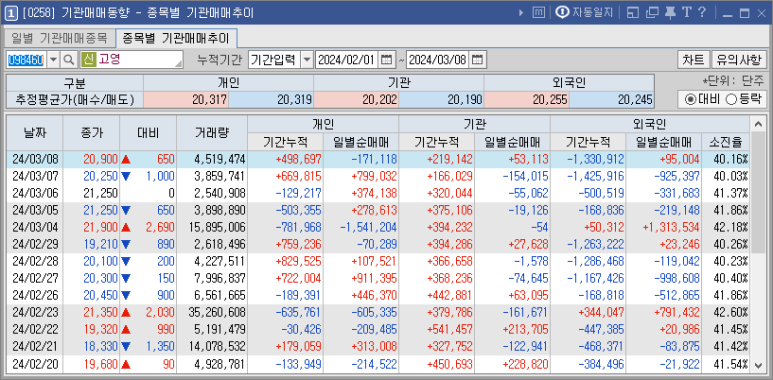Image resolution: width=773 pixels, height=380 pixels.
Task: Click the window layout icon beside 자동일지
Action: [x=632, y=13]
